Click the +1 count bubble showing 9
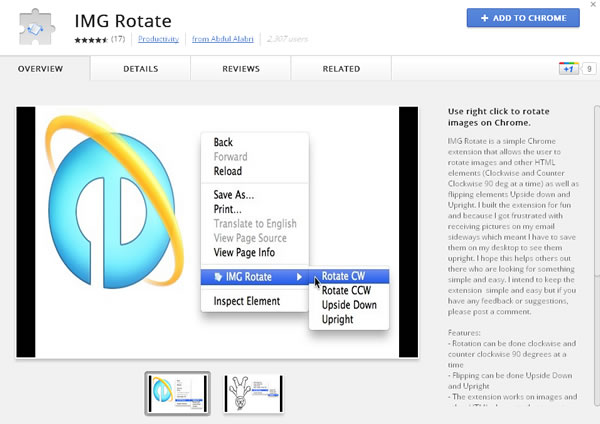 point(589,69)
